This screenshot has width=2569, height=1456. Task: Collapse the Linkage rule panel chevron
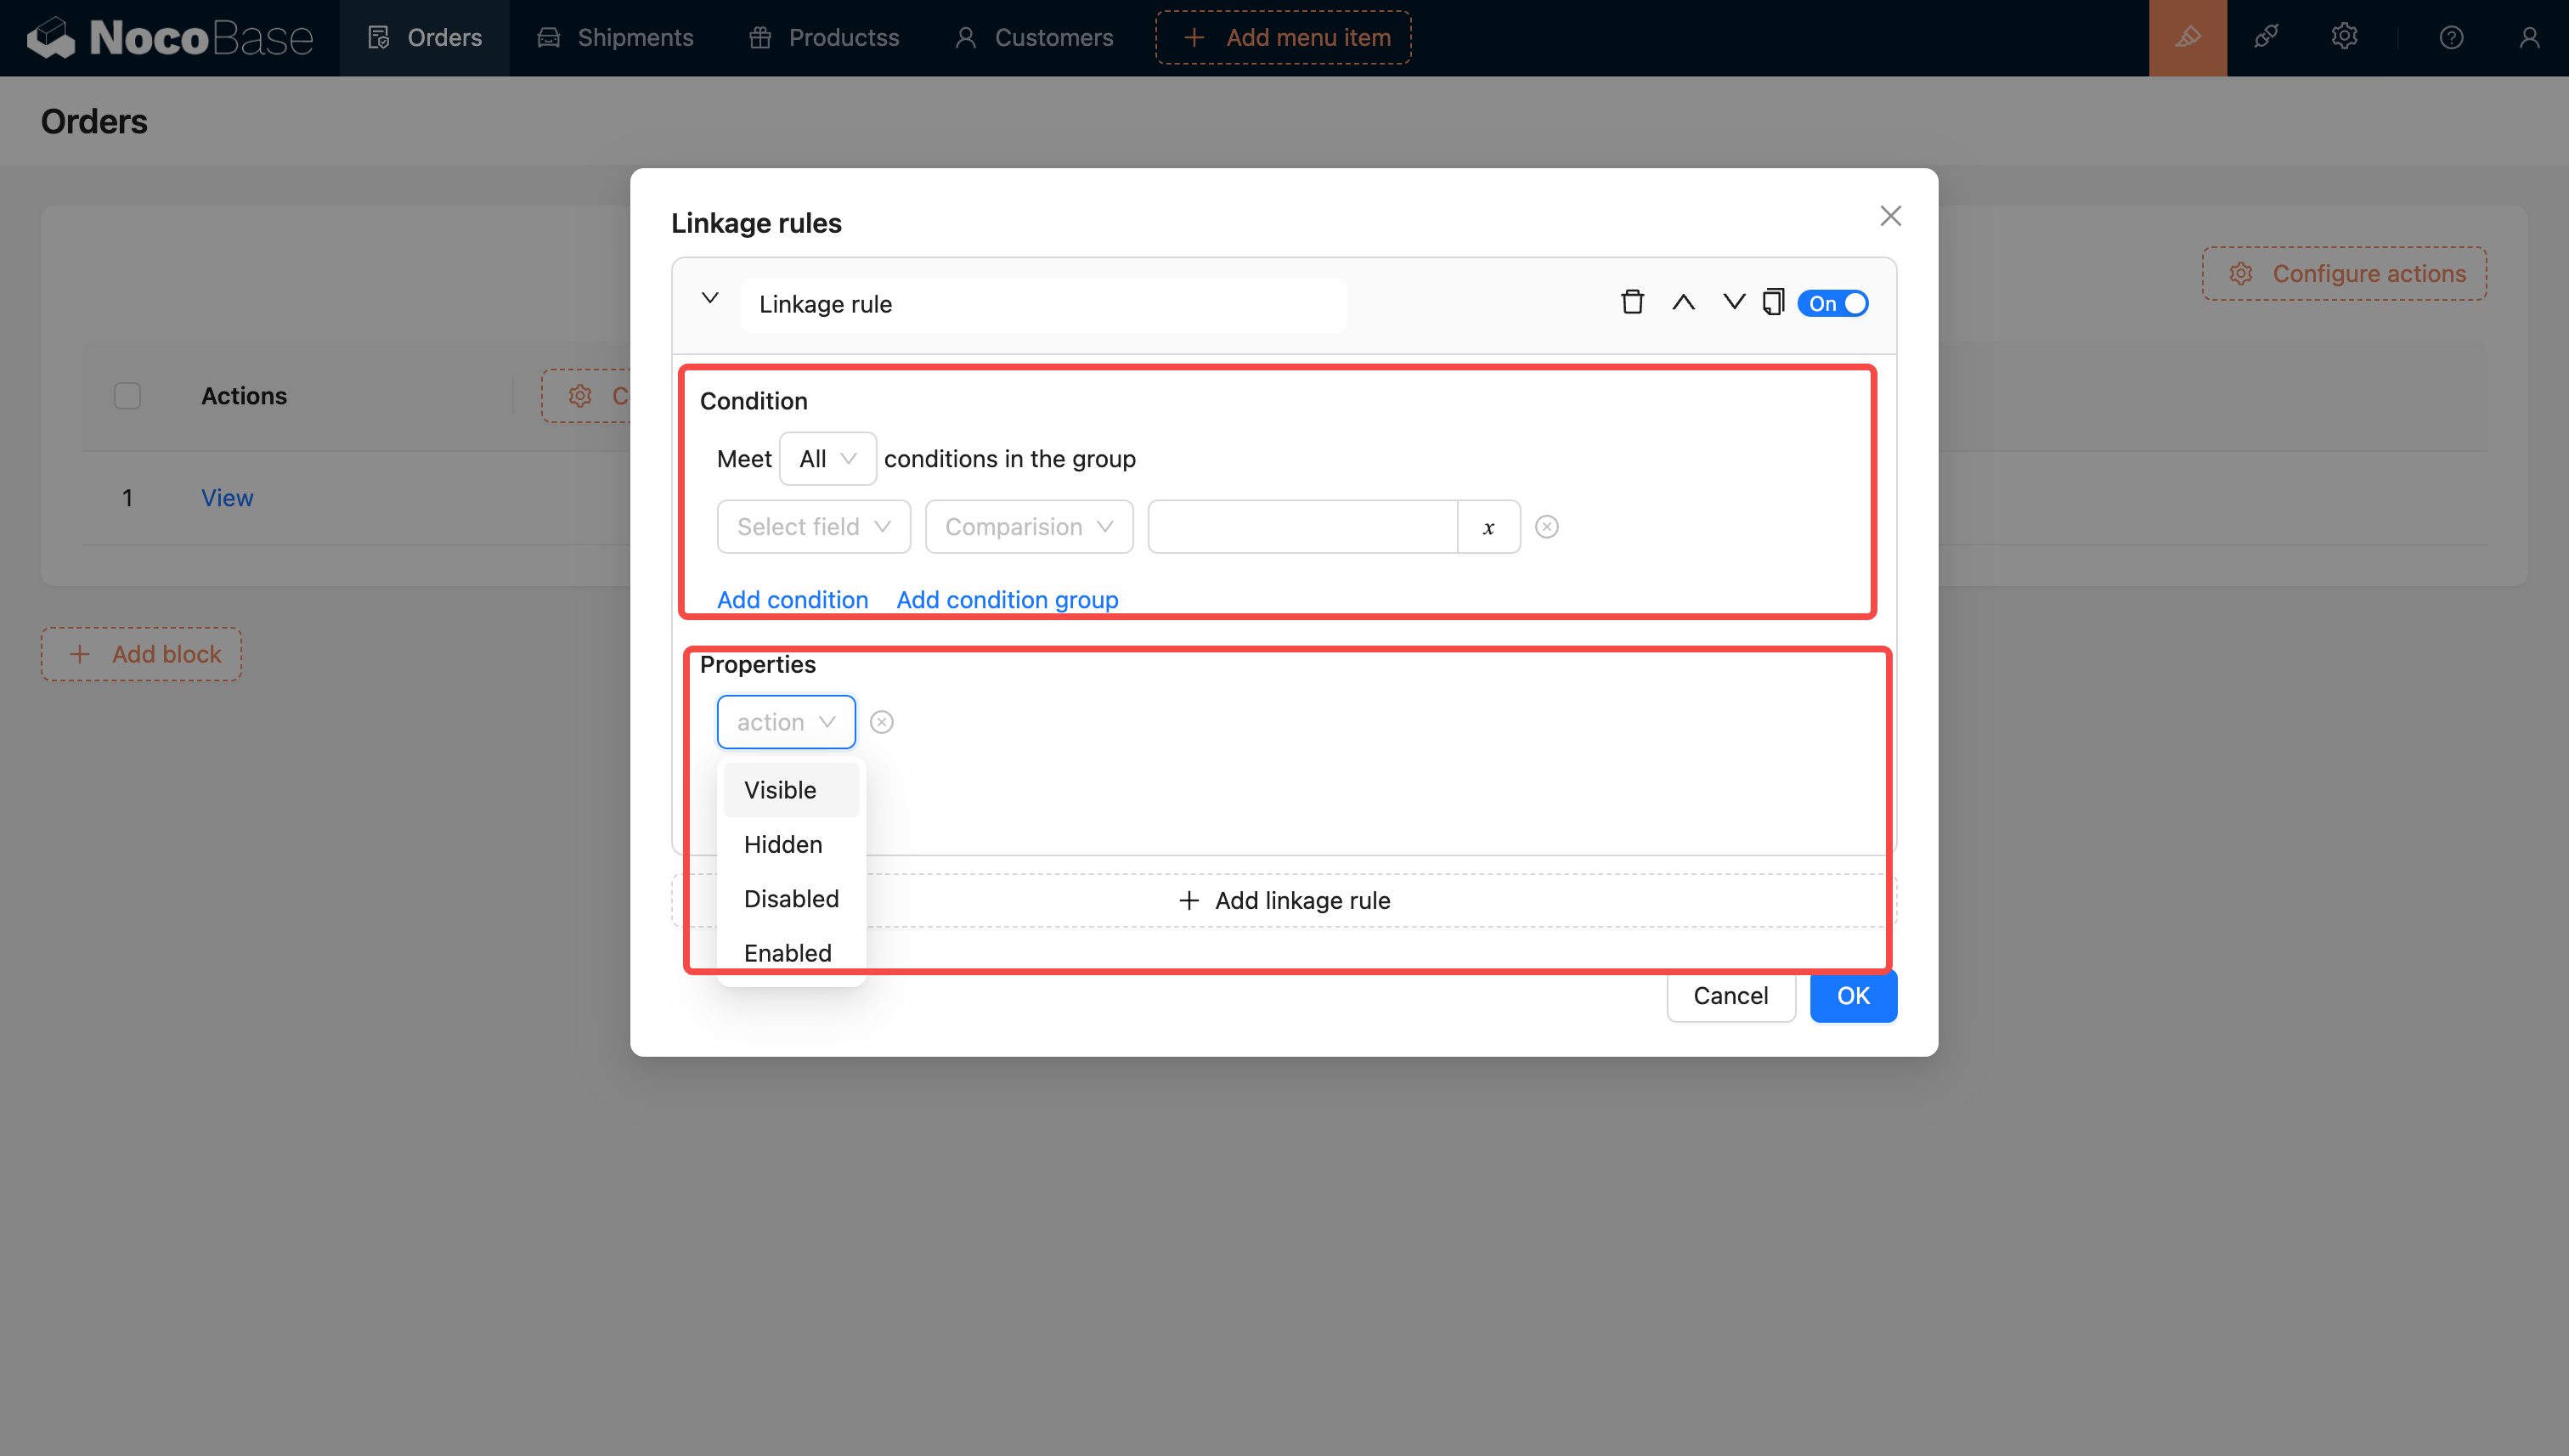710,299
